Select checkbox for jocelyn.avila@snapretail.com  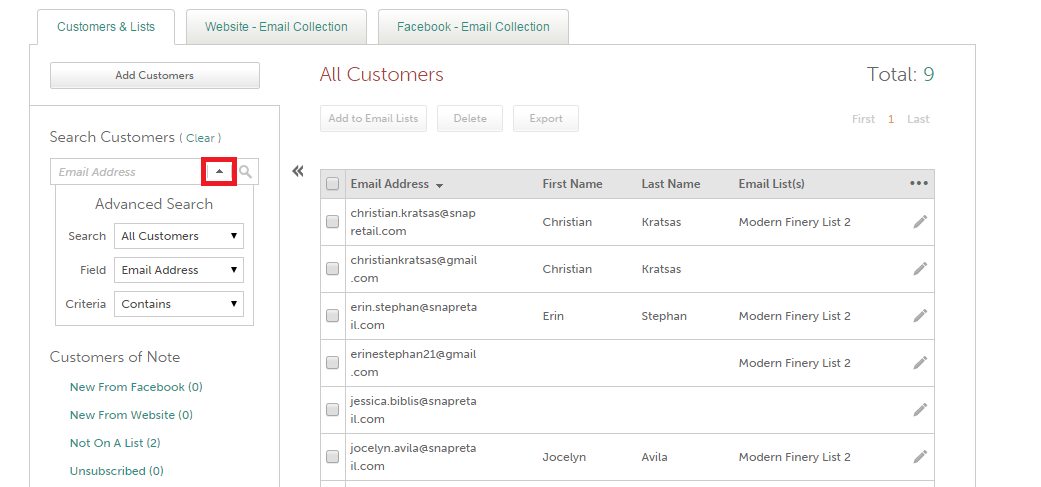(x=333, y=457)
